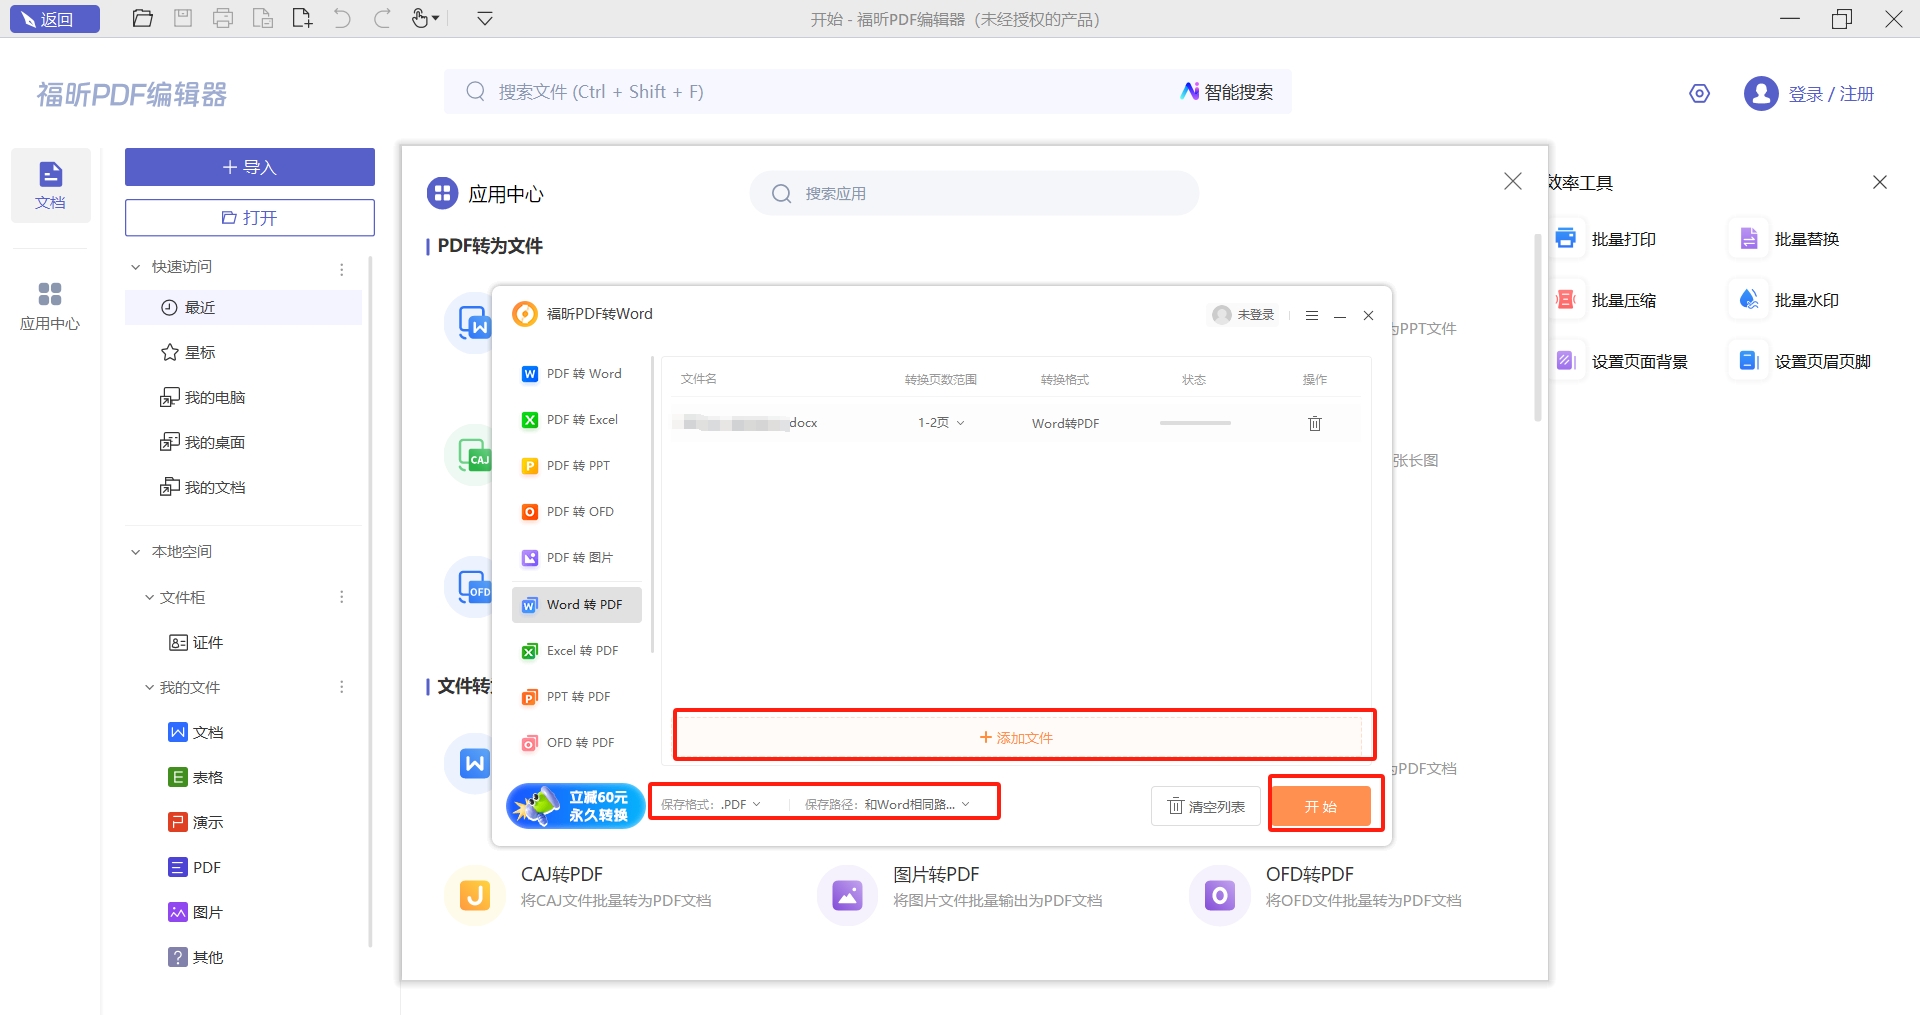Select PDF 转 Word conversion mode
Viewport: 1920px width, 1015px height.
(577, 374)
